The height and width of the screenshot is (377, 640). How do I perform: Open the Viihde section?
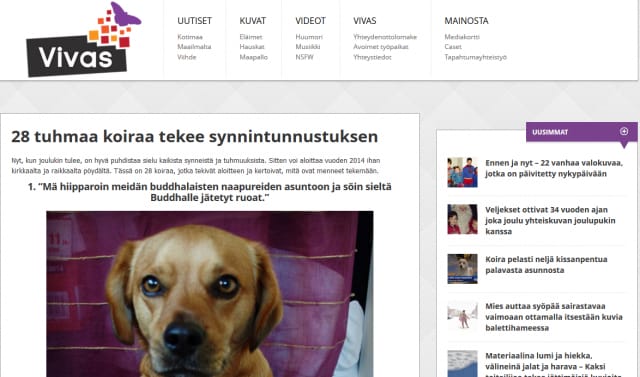(x=187, y=57)
